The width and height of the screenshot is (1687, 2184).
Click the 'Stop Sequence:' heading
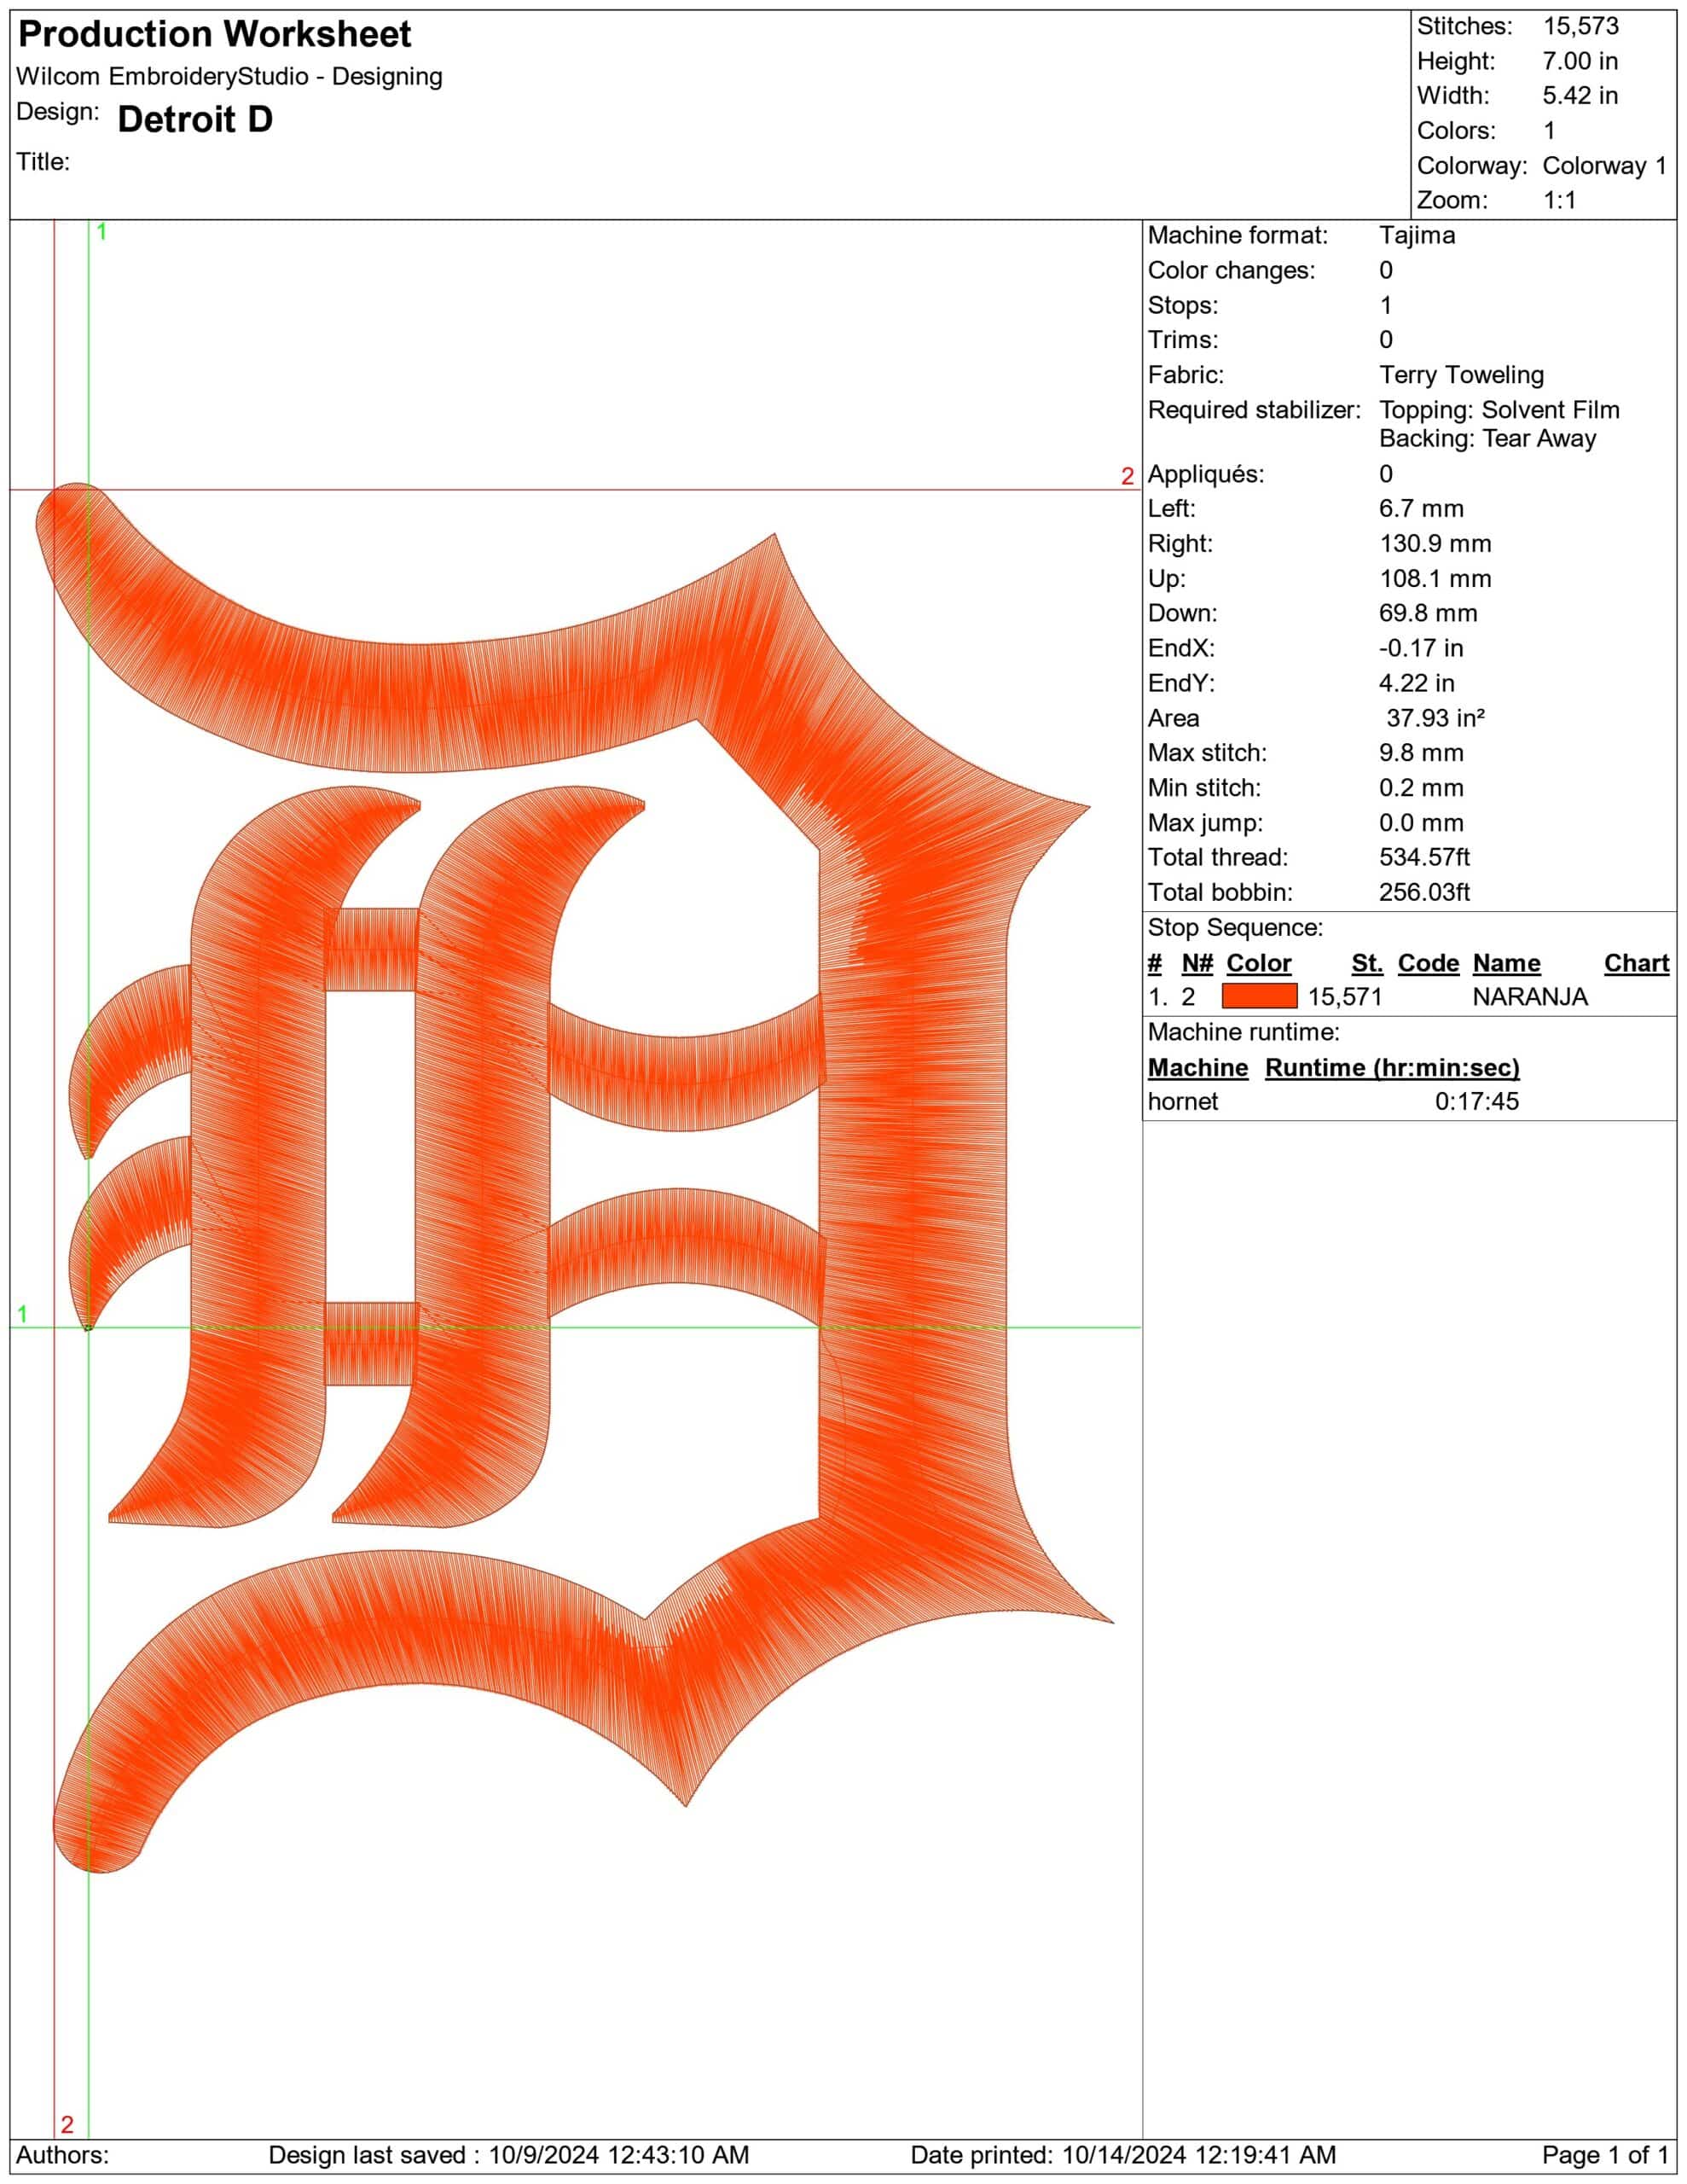point(1235,928)
